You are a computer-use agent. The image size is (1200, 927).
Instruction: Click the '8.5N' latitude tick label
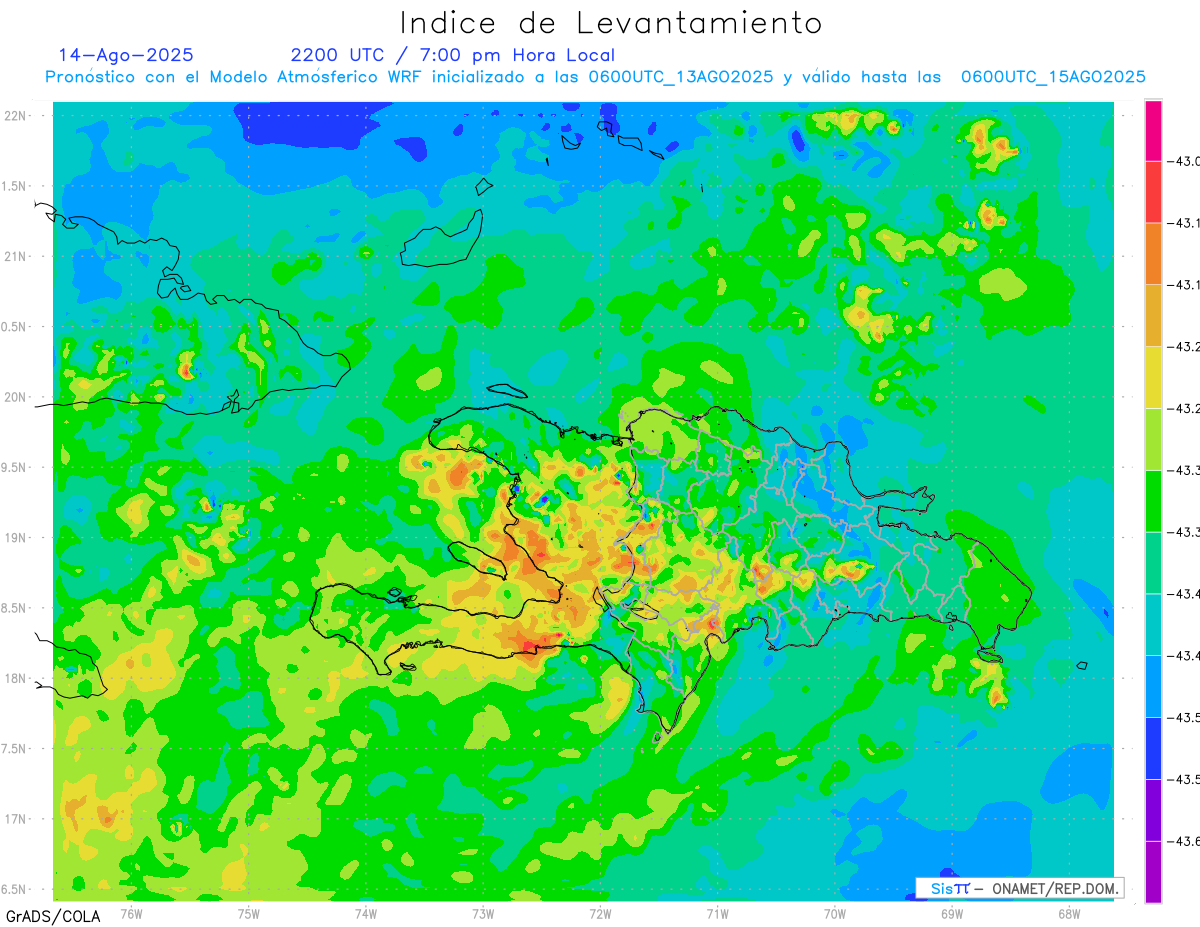click(x=14, y=608)
